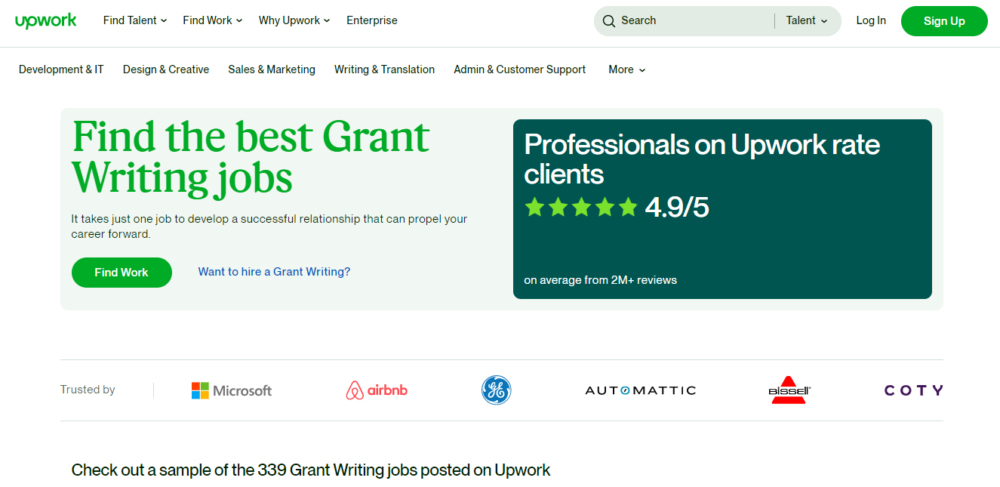Select Design & Creative category
This screenshot has height=487, width=1000.
coord(166,69)
